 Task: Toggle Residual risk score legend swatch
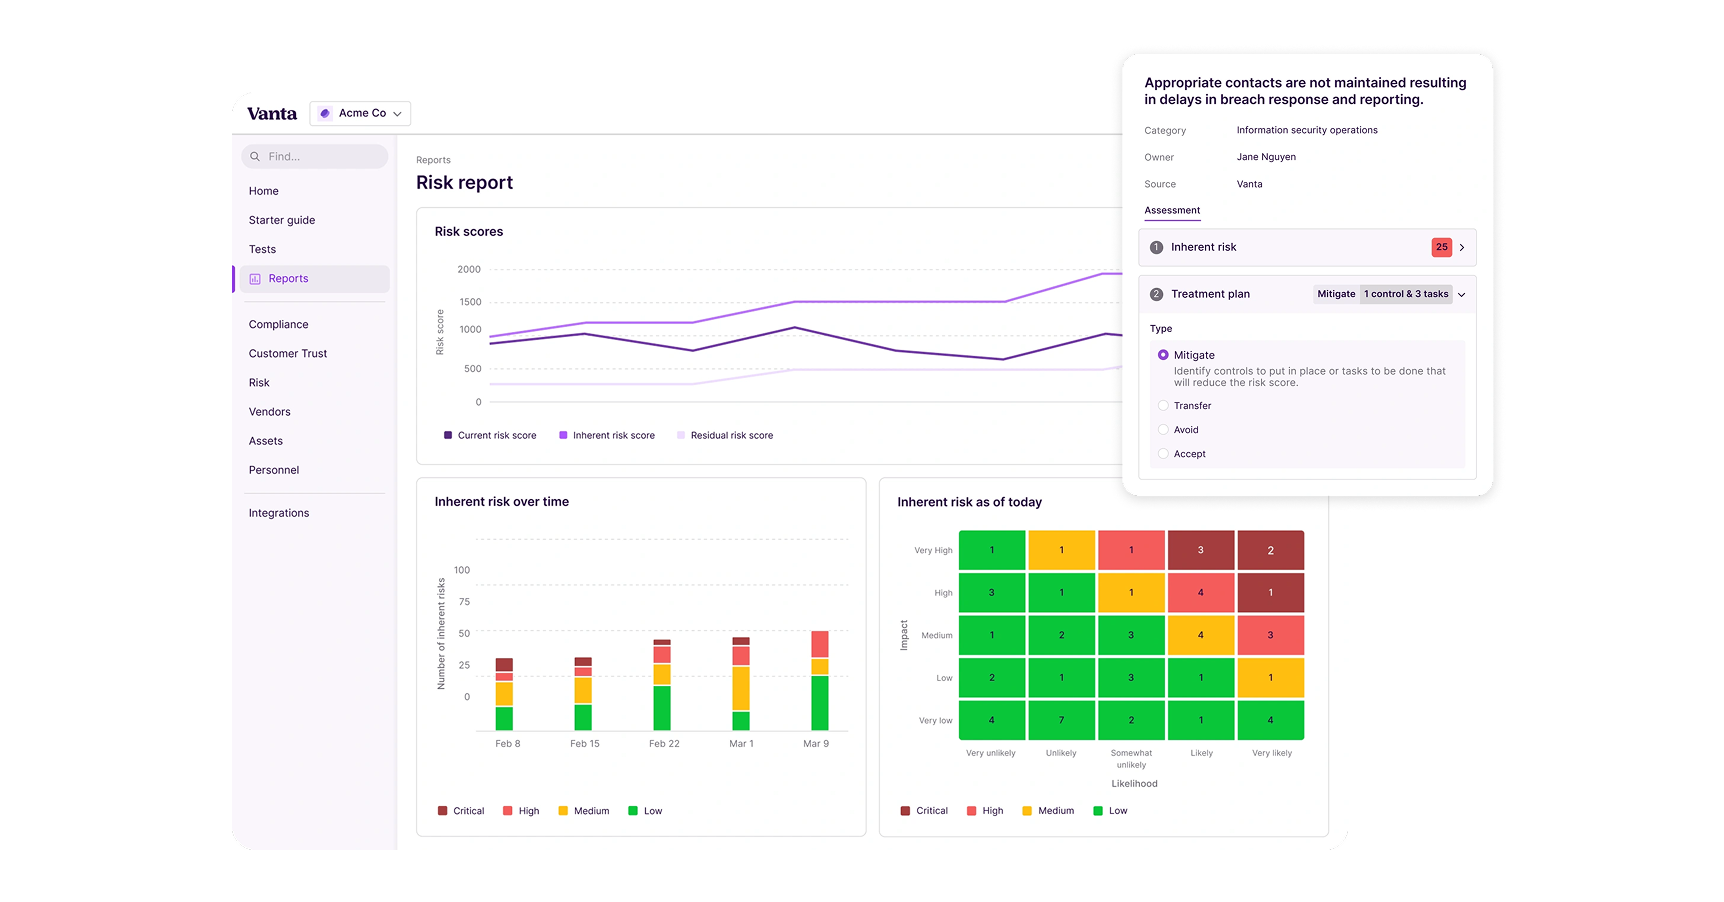(681, 435)
